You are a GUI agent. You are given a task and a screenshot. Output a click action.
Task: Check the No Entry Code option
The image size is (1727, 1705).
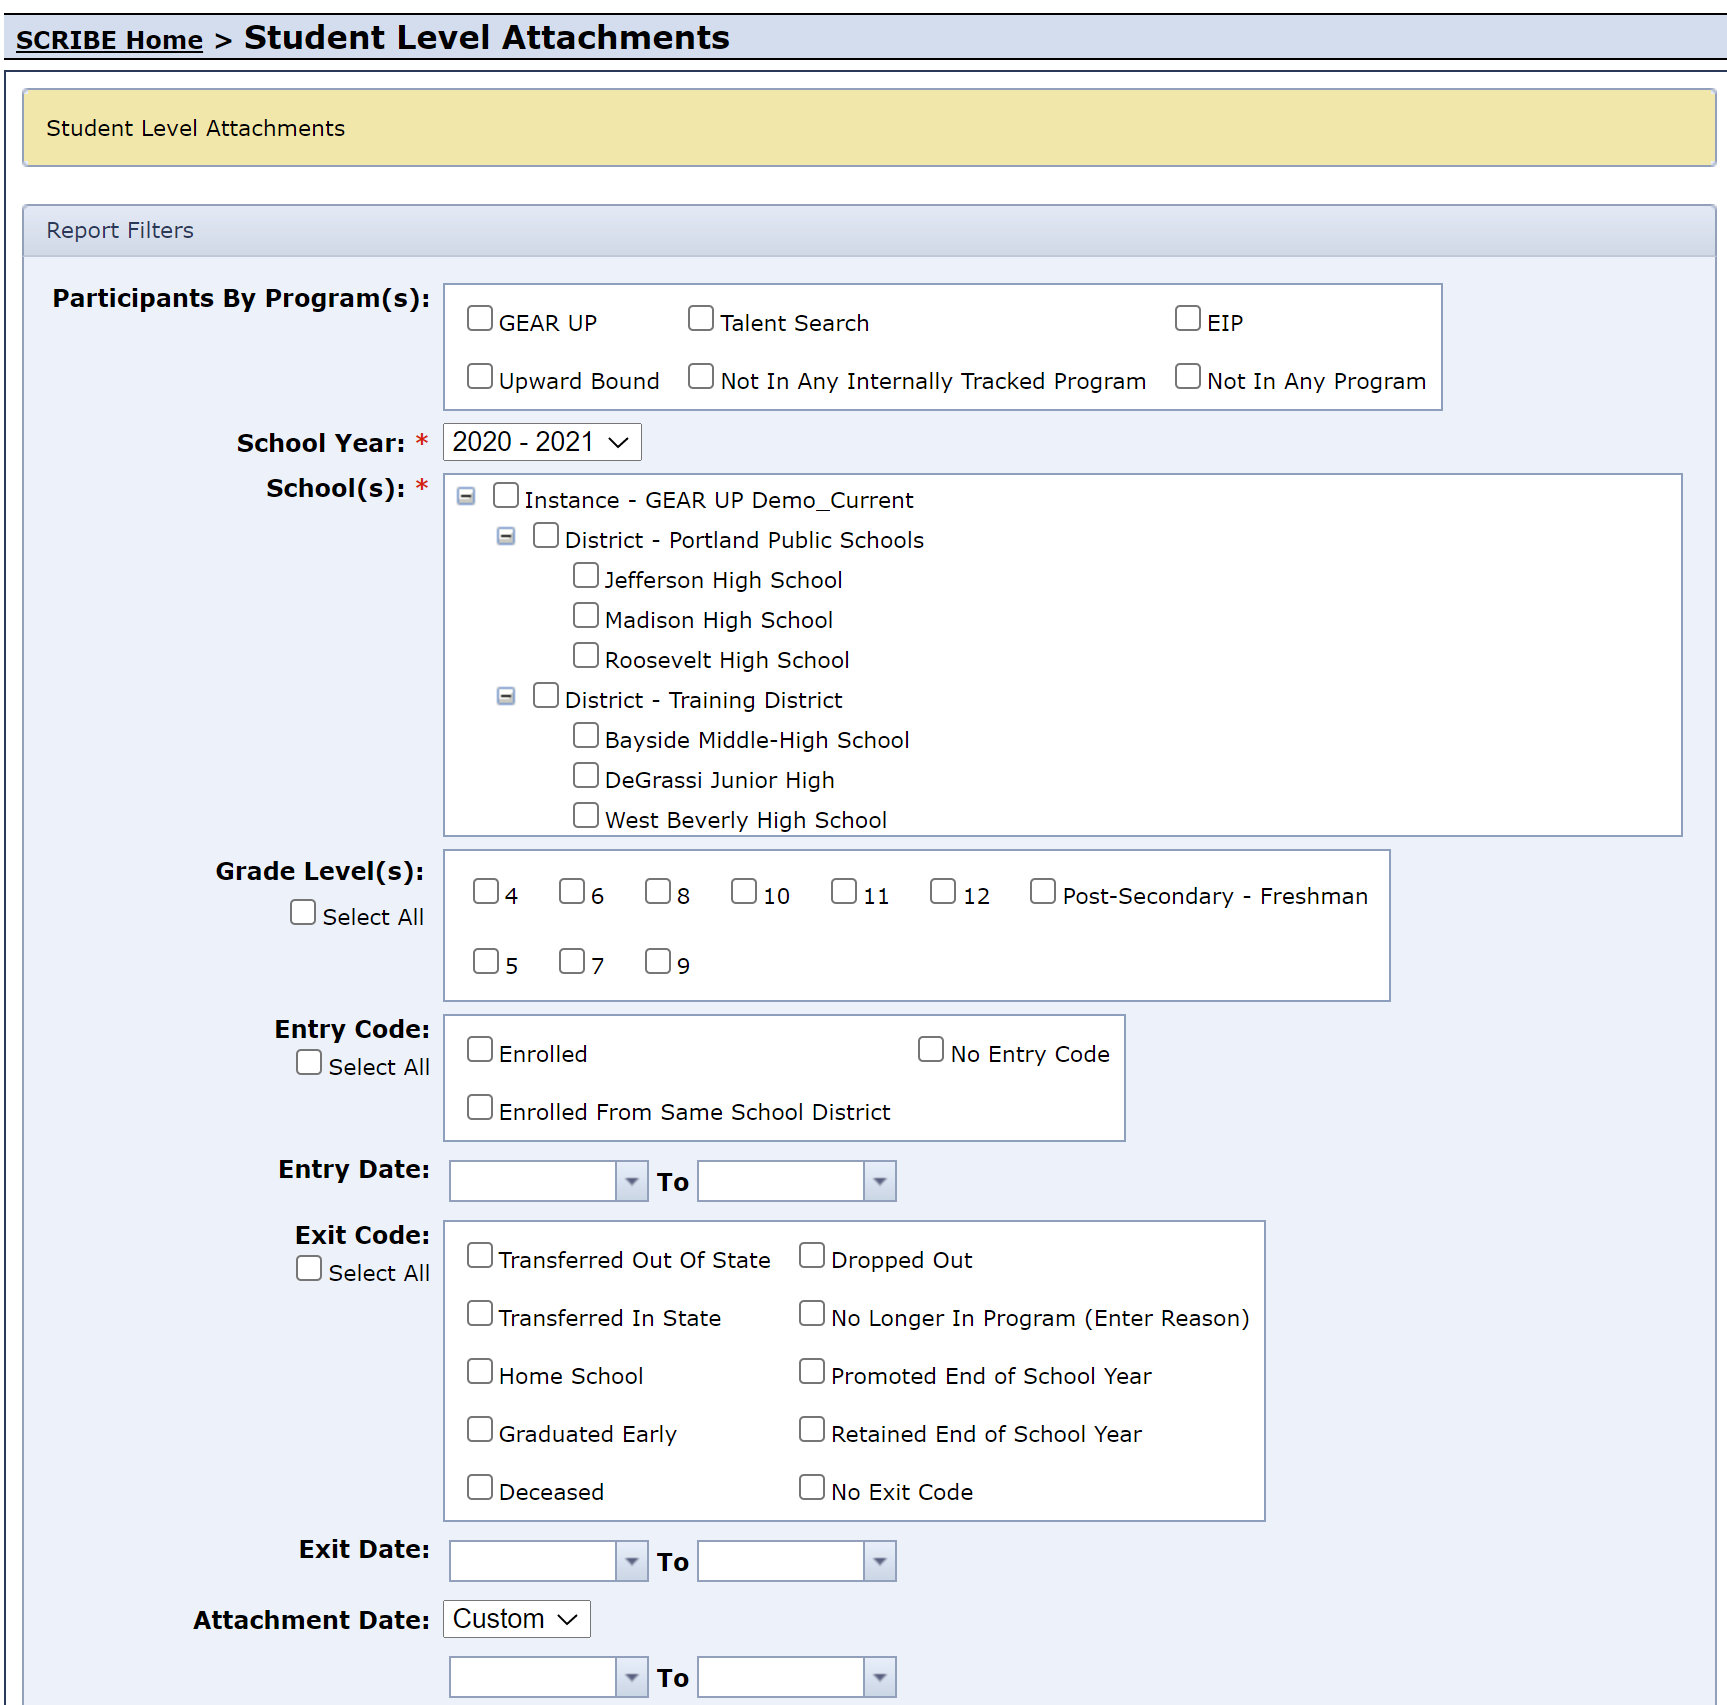click(931, 1049)
